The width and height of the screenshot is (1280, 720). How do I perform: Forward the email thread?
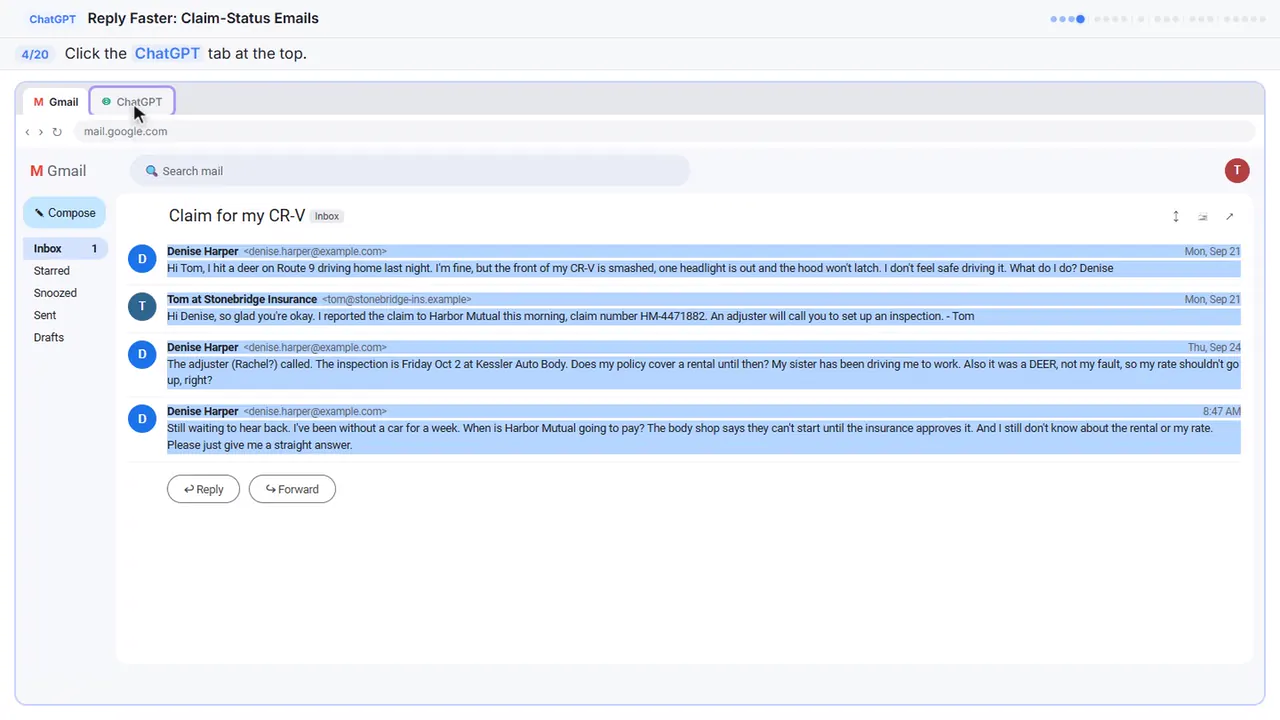point(292,489)
